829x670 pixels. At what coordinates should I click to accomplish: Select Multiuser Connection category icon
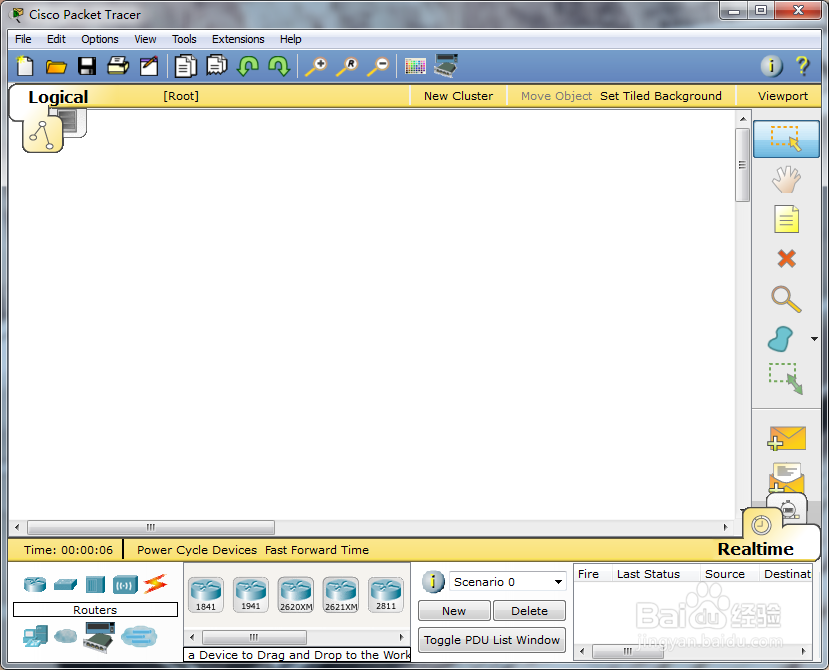point(139,636)
